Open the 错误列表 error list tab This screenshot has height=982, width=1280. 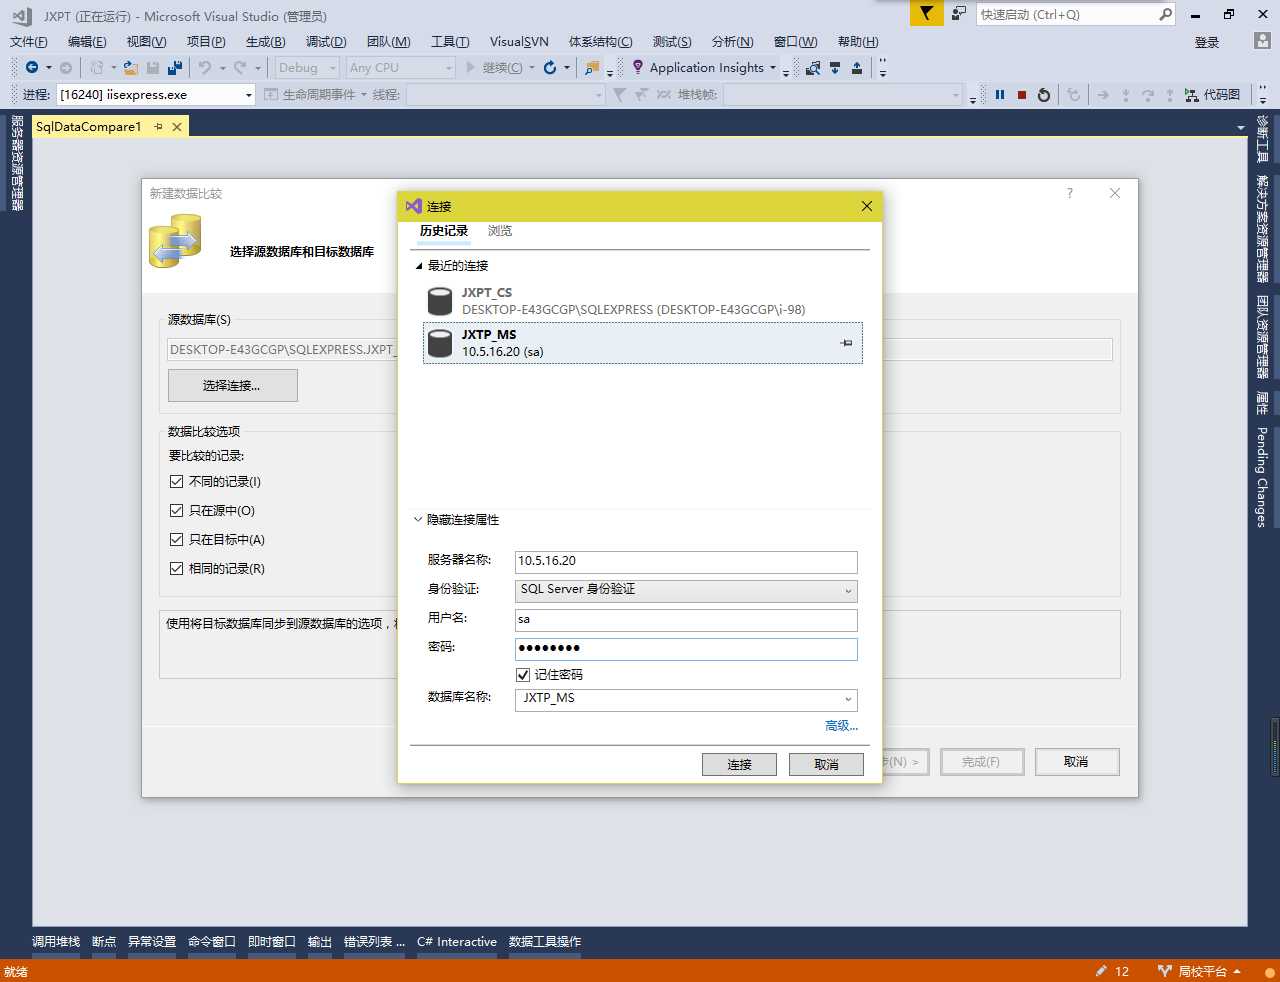click(374, 942)
